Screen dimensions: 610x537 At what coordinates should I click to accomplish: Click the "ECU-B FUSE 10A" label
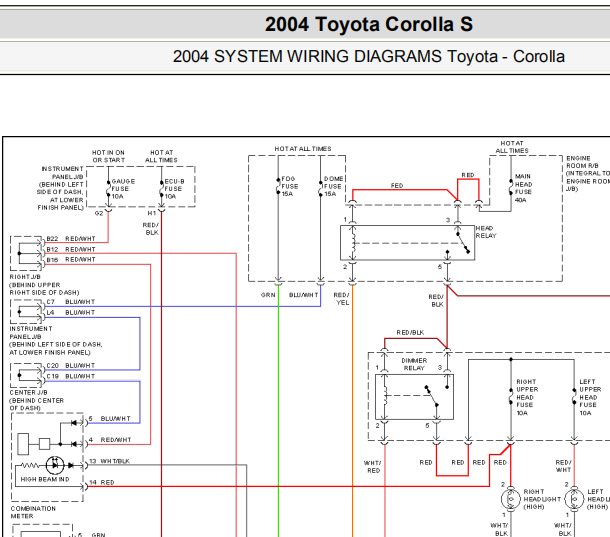pos(174,189)
